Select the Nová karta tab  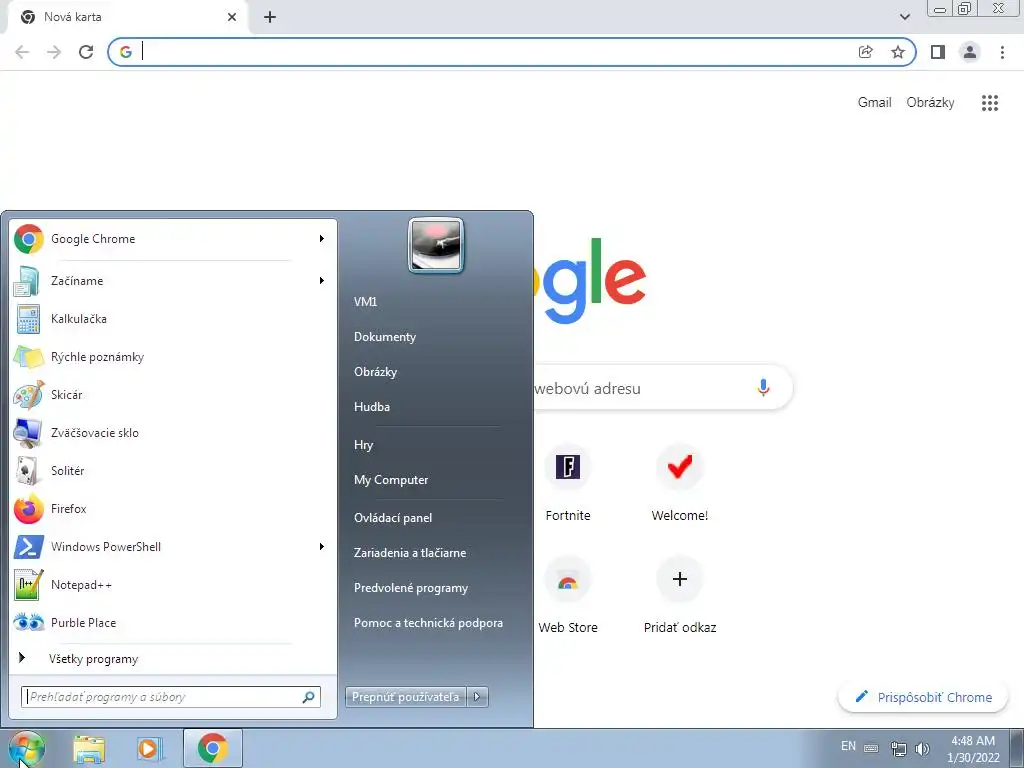127,18
